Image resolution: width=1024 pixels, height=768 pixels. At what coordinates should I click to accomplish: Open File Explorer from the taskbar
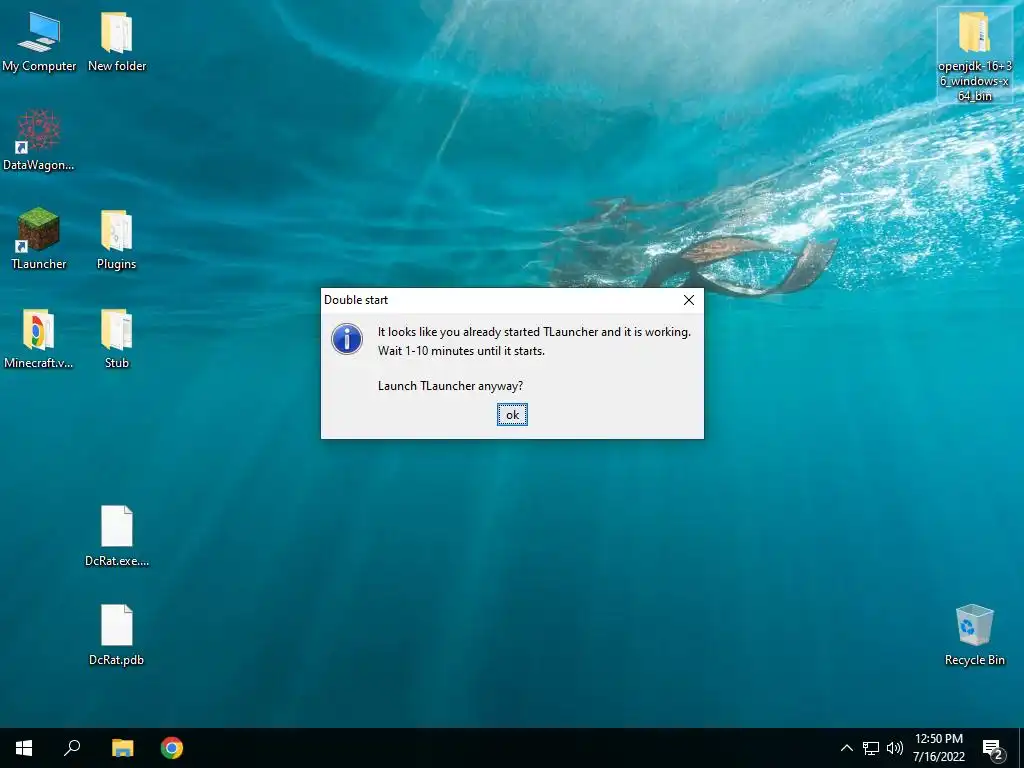[122, 748]
